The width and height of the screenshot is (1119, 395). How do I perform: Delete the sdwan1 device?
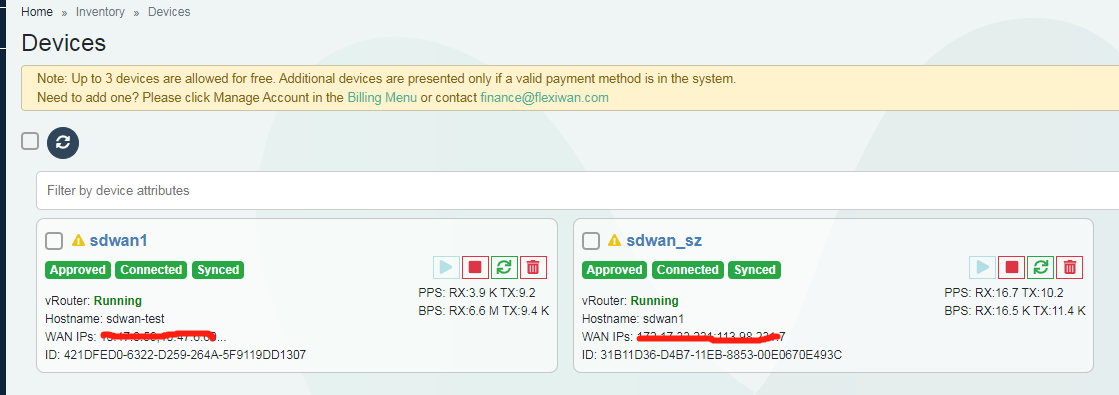point(533,267)
